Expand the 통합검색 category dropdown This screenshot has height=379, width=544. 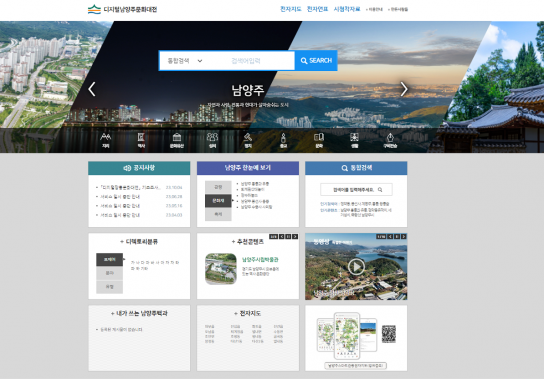[185, 61]
